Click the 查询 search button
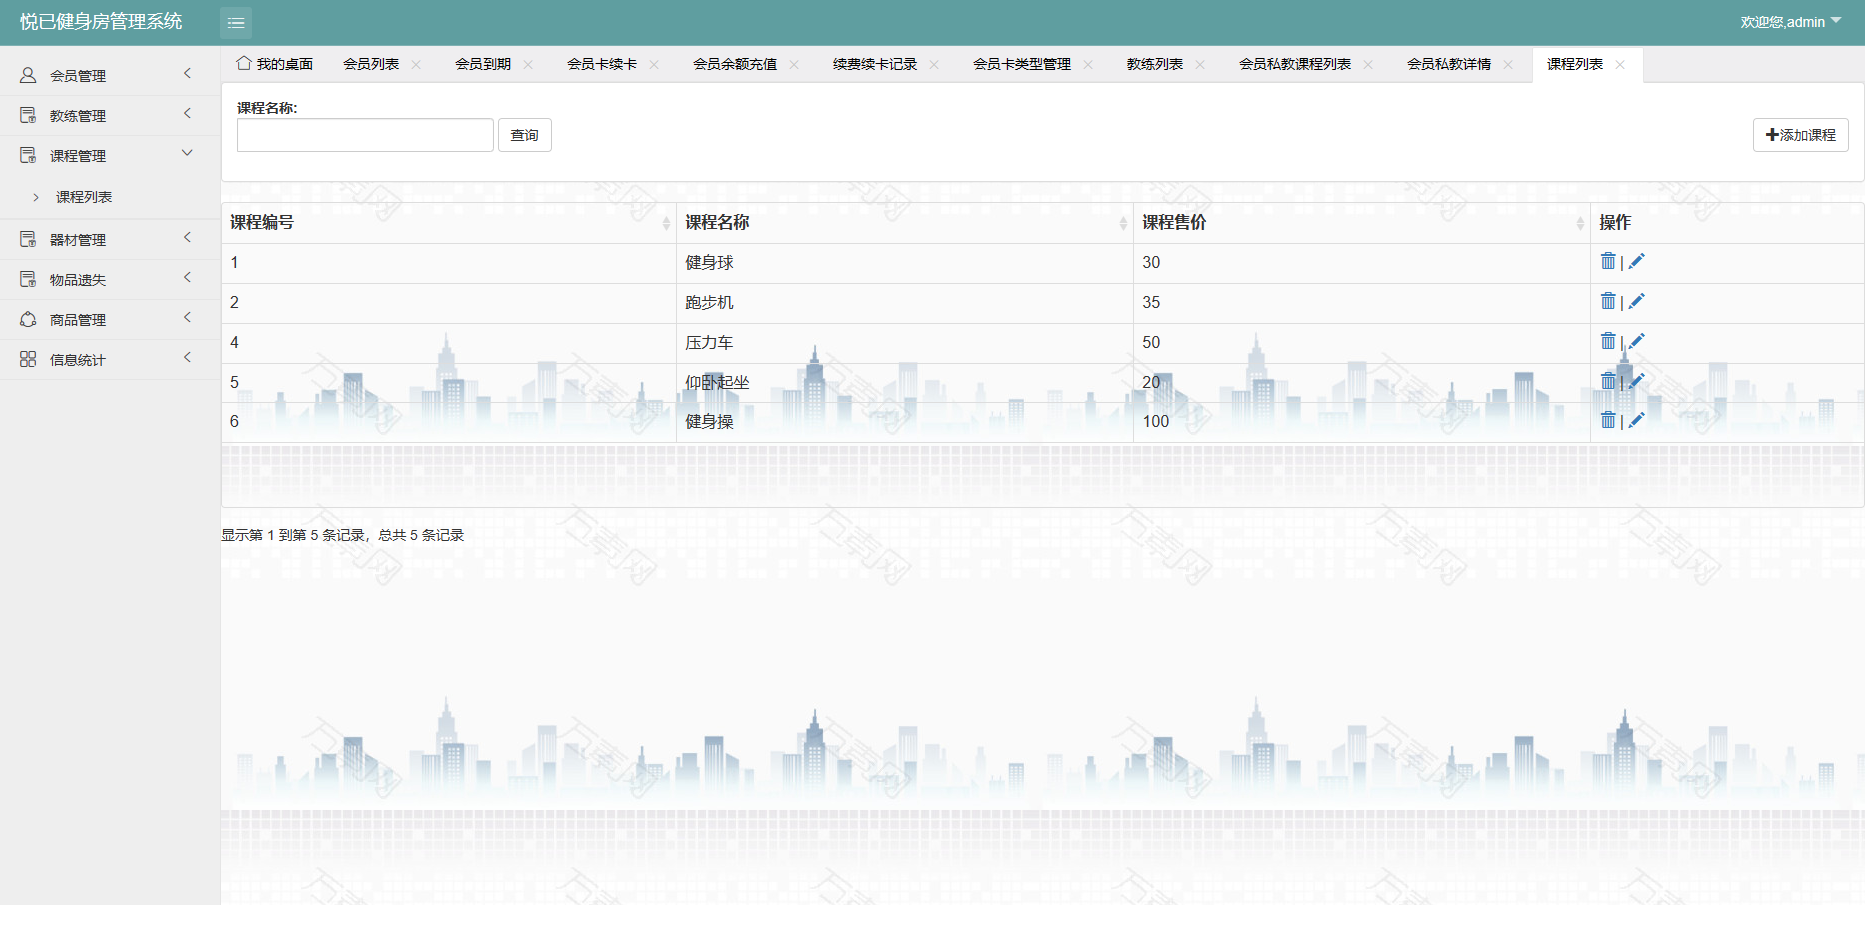This screenshot has height=947, width=1865. tap(524, 135)
